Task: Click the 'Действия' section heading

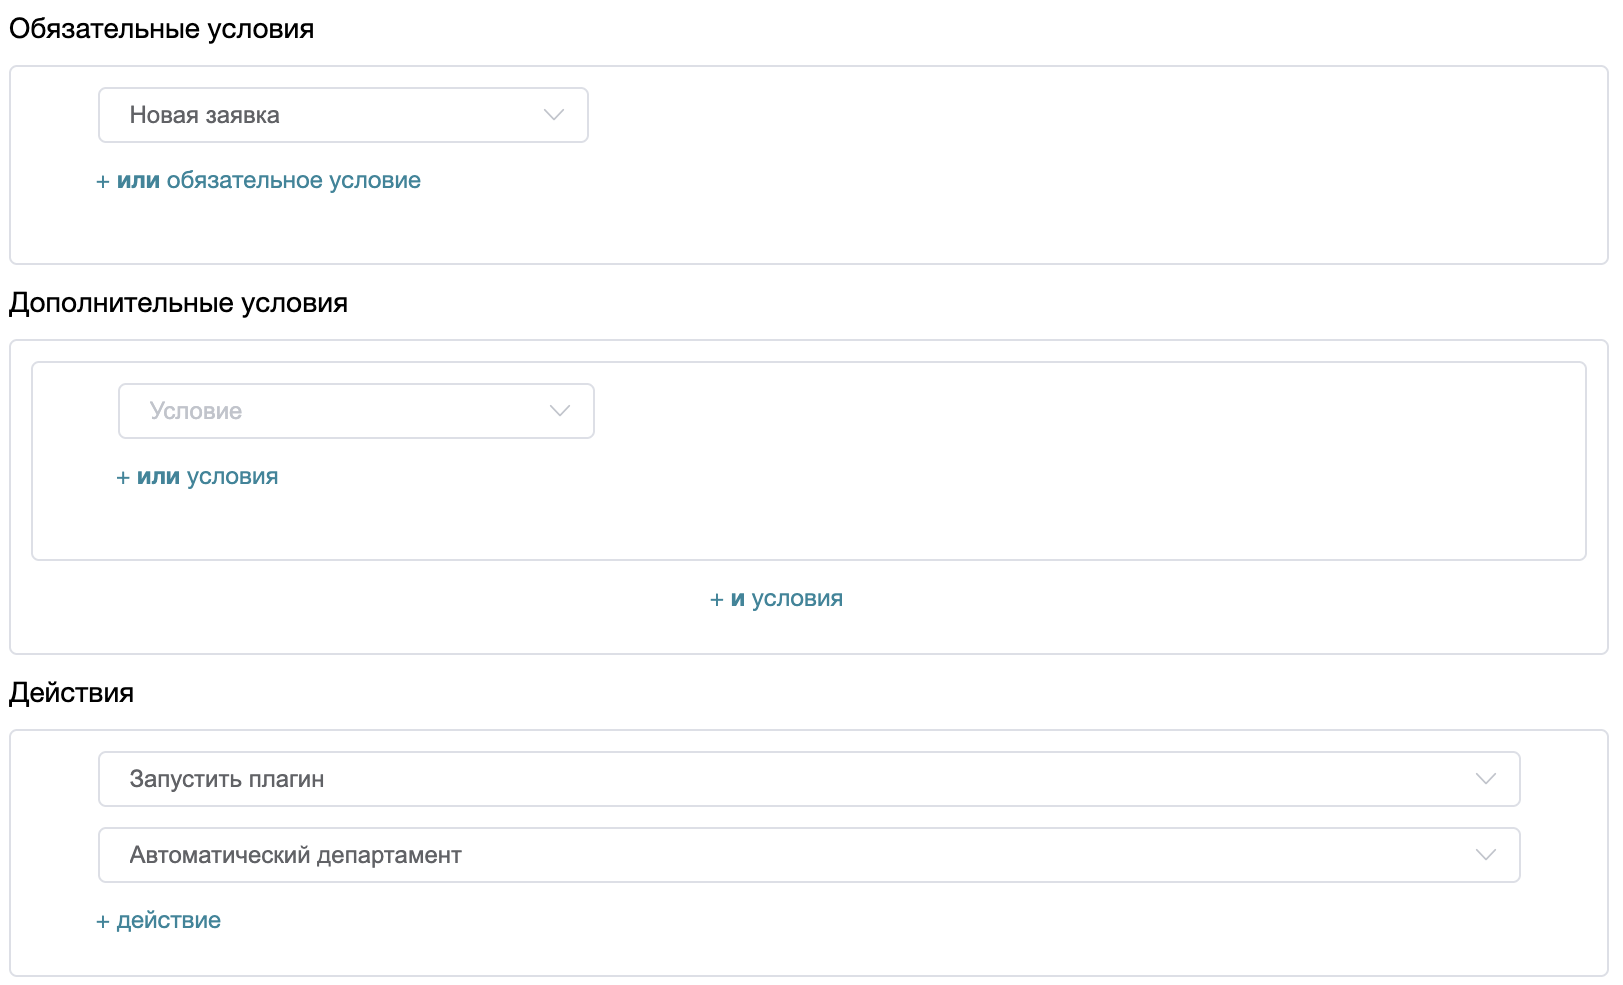Action: click(71, 693)
